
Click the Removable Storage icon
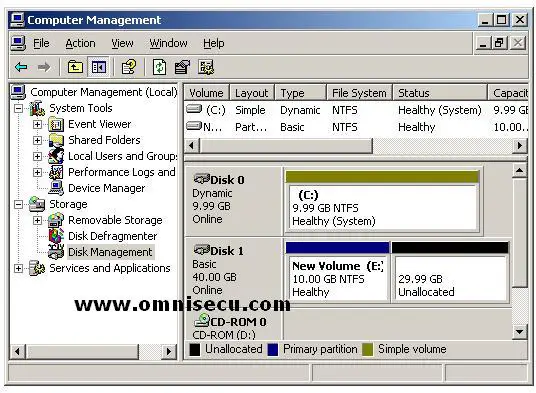[x=56, y=220]
